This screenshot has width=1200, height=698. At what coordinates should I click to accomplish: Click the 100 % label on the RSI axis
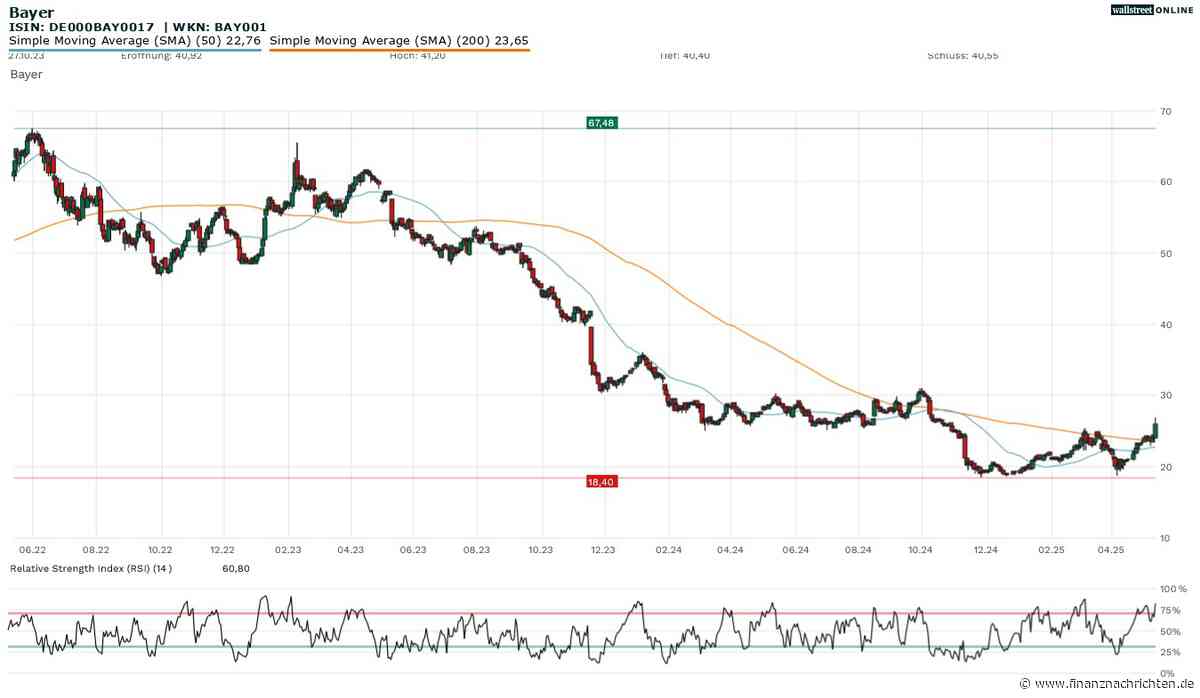pyautogui.click(x=1172, y=590)
